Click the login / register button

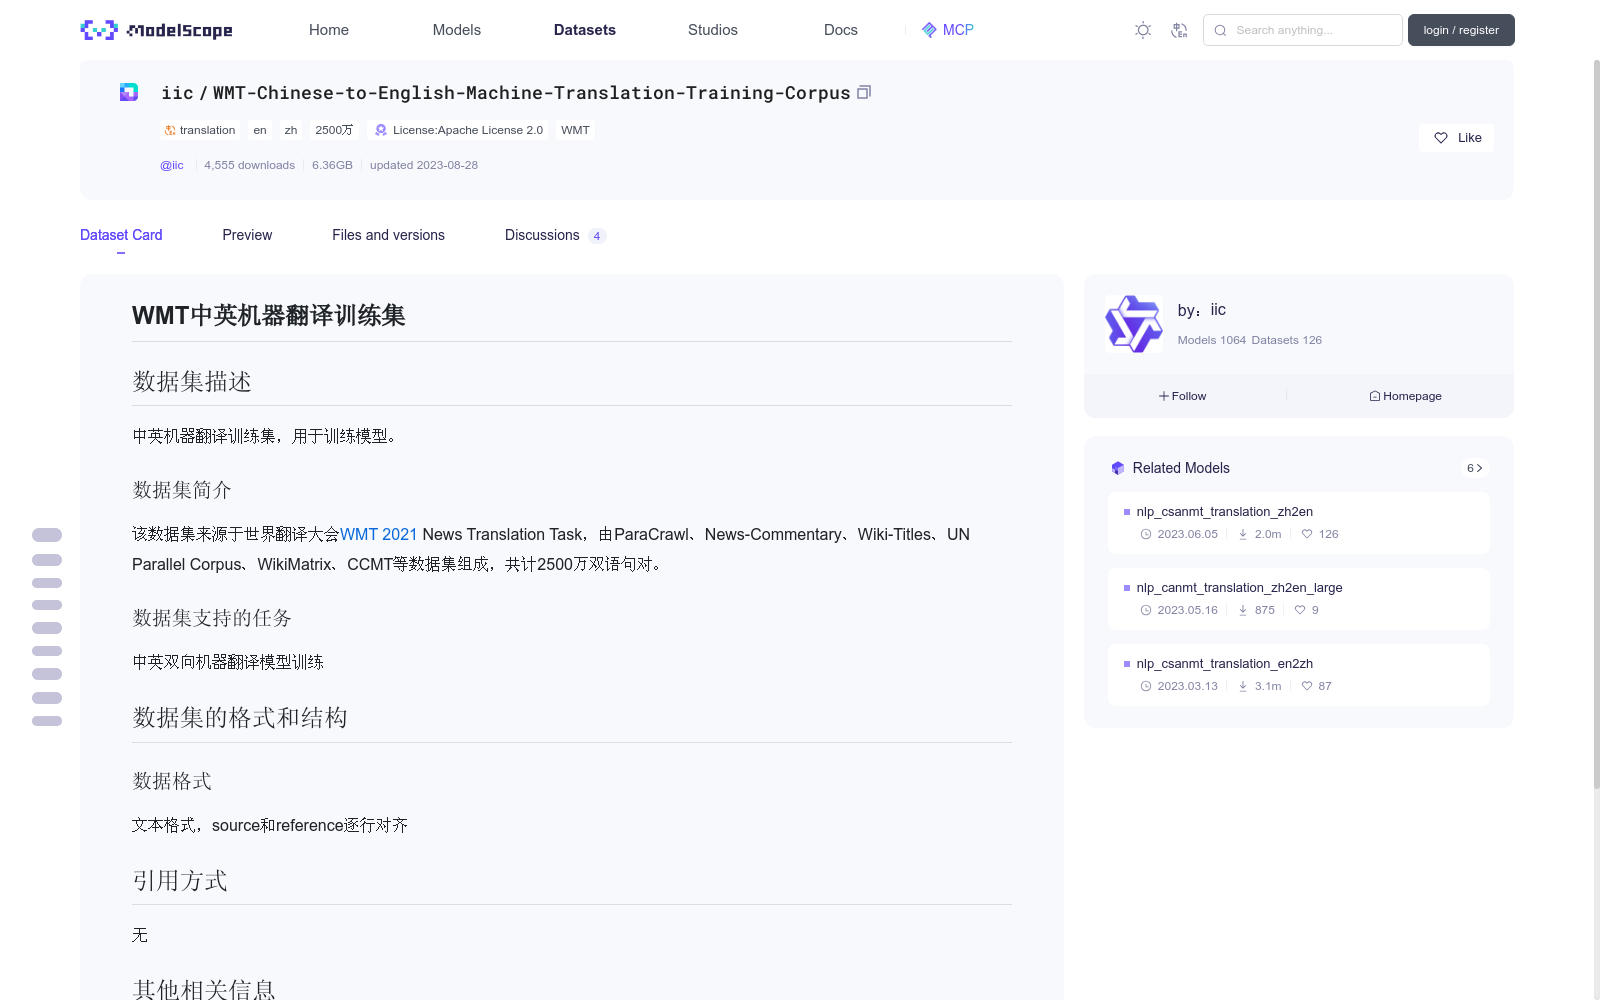pos(1461,30)
